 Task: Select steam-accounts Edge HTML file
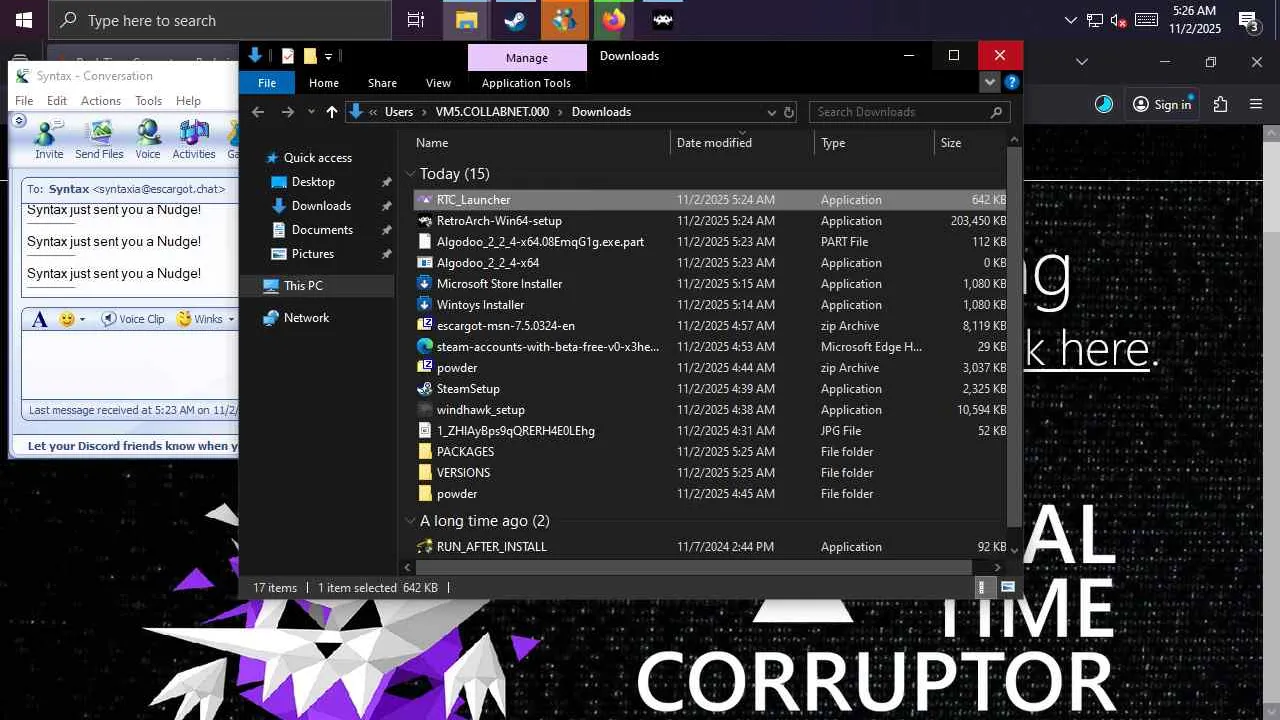(711, 347)
